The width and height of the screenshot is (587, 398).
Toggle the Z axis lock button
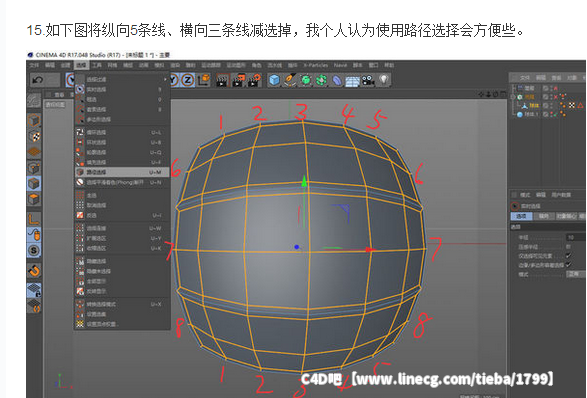point(188,80)
